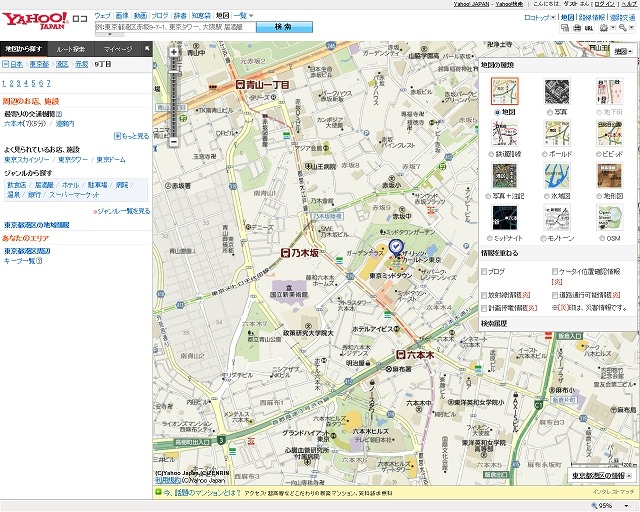Collapse side panel with arrow icon
640x512 pixels.
[147, 49]
